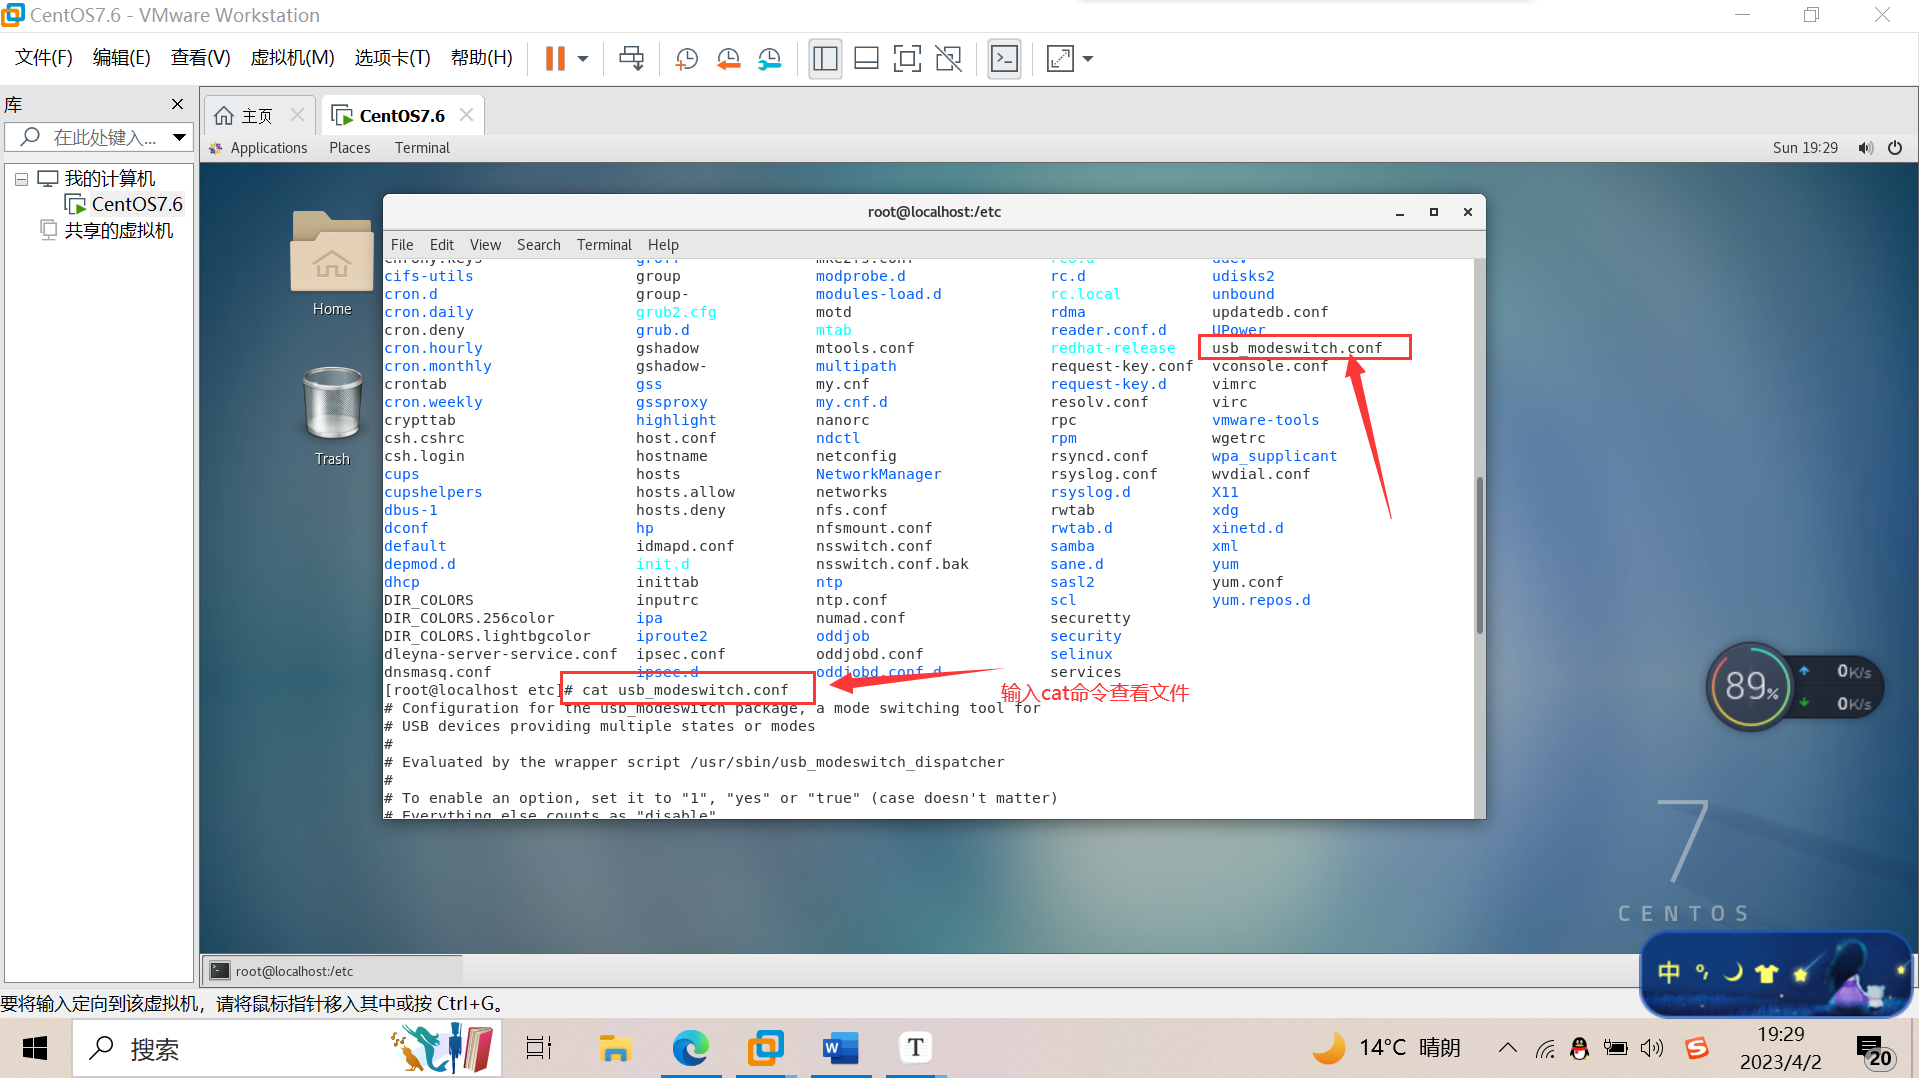Click the stretch guest display icon
This screenshot has width=1919, height=1078.
click(x=1060, y=58)
